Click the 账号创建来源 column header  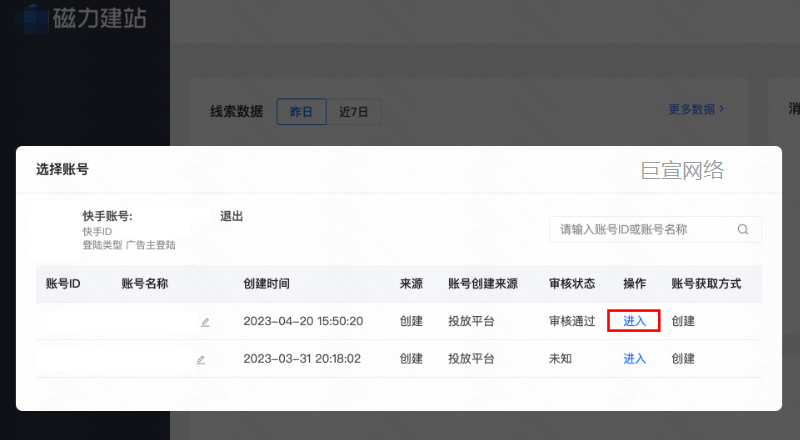[x=483, y=284]
